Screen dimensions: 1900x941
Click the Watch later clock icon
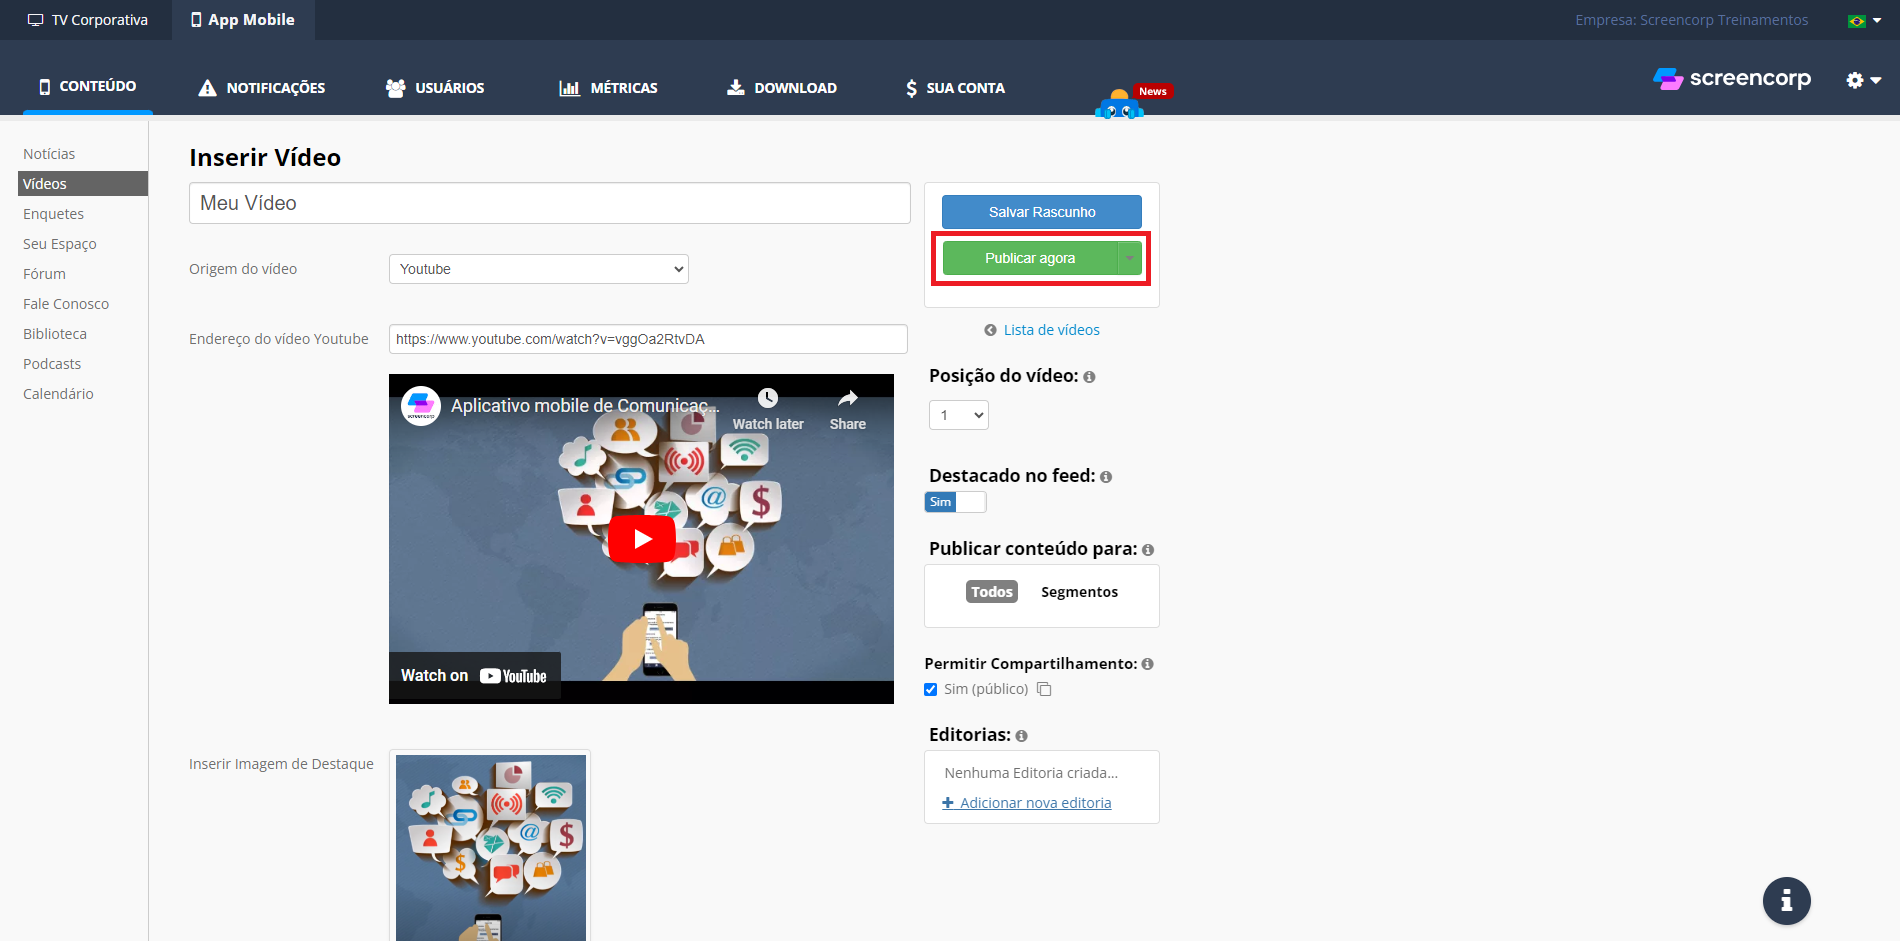[x=768, y=398]
